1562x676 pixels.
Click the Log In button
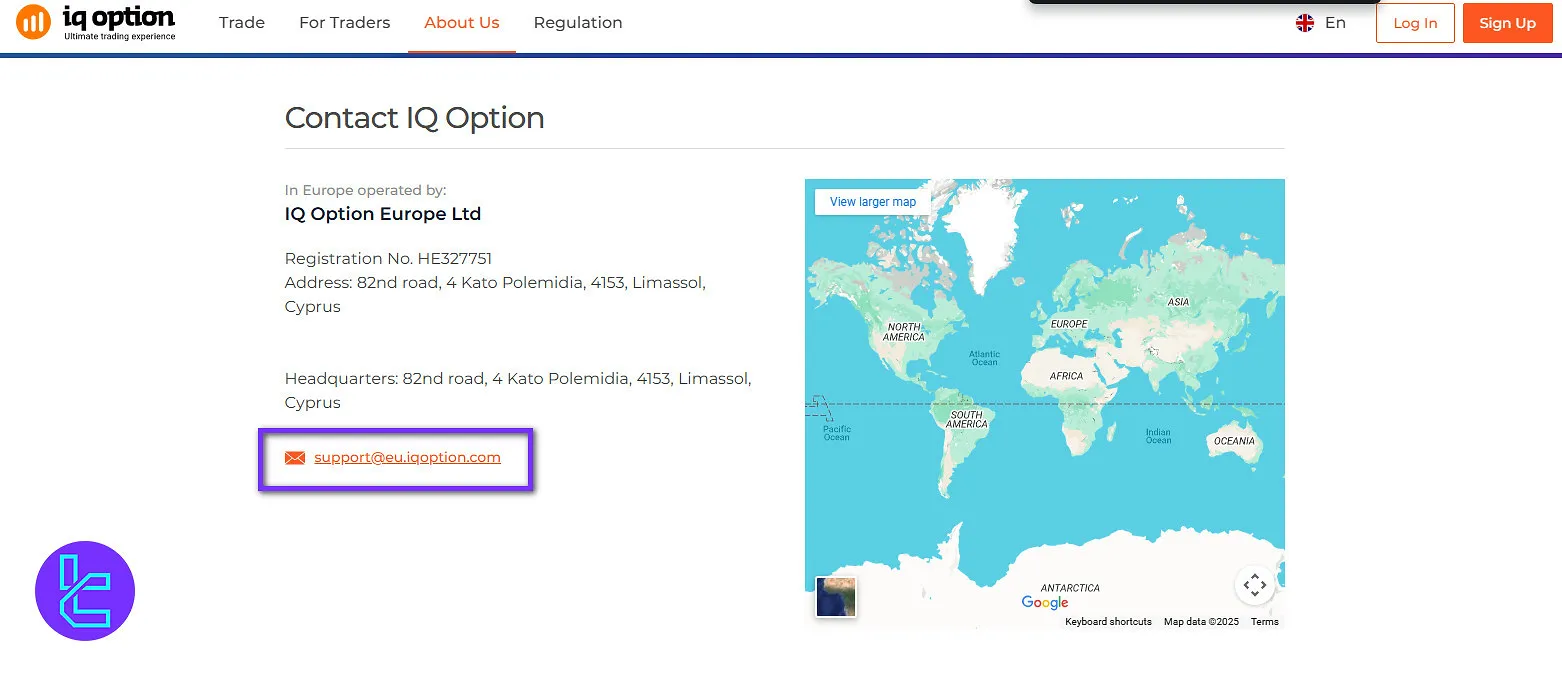(1414, 22)
